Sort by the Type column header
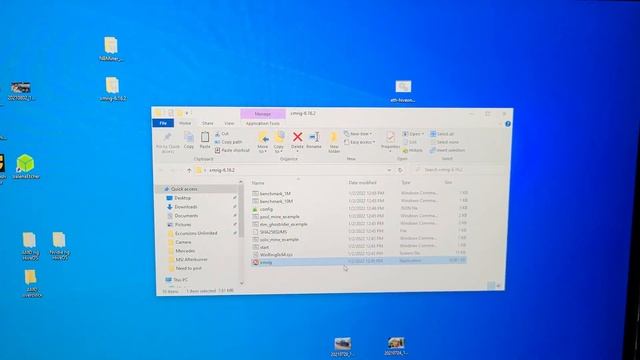Screen dimensions: 640x360 (x=406, y=182)
